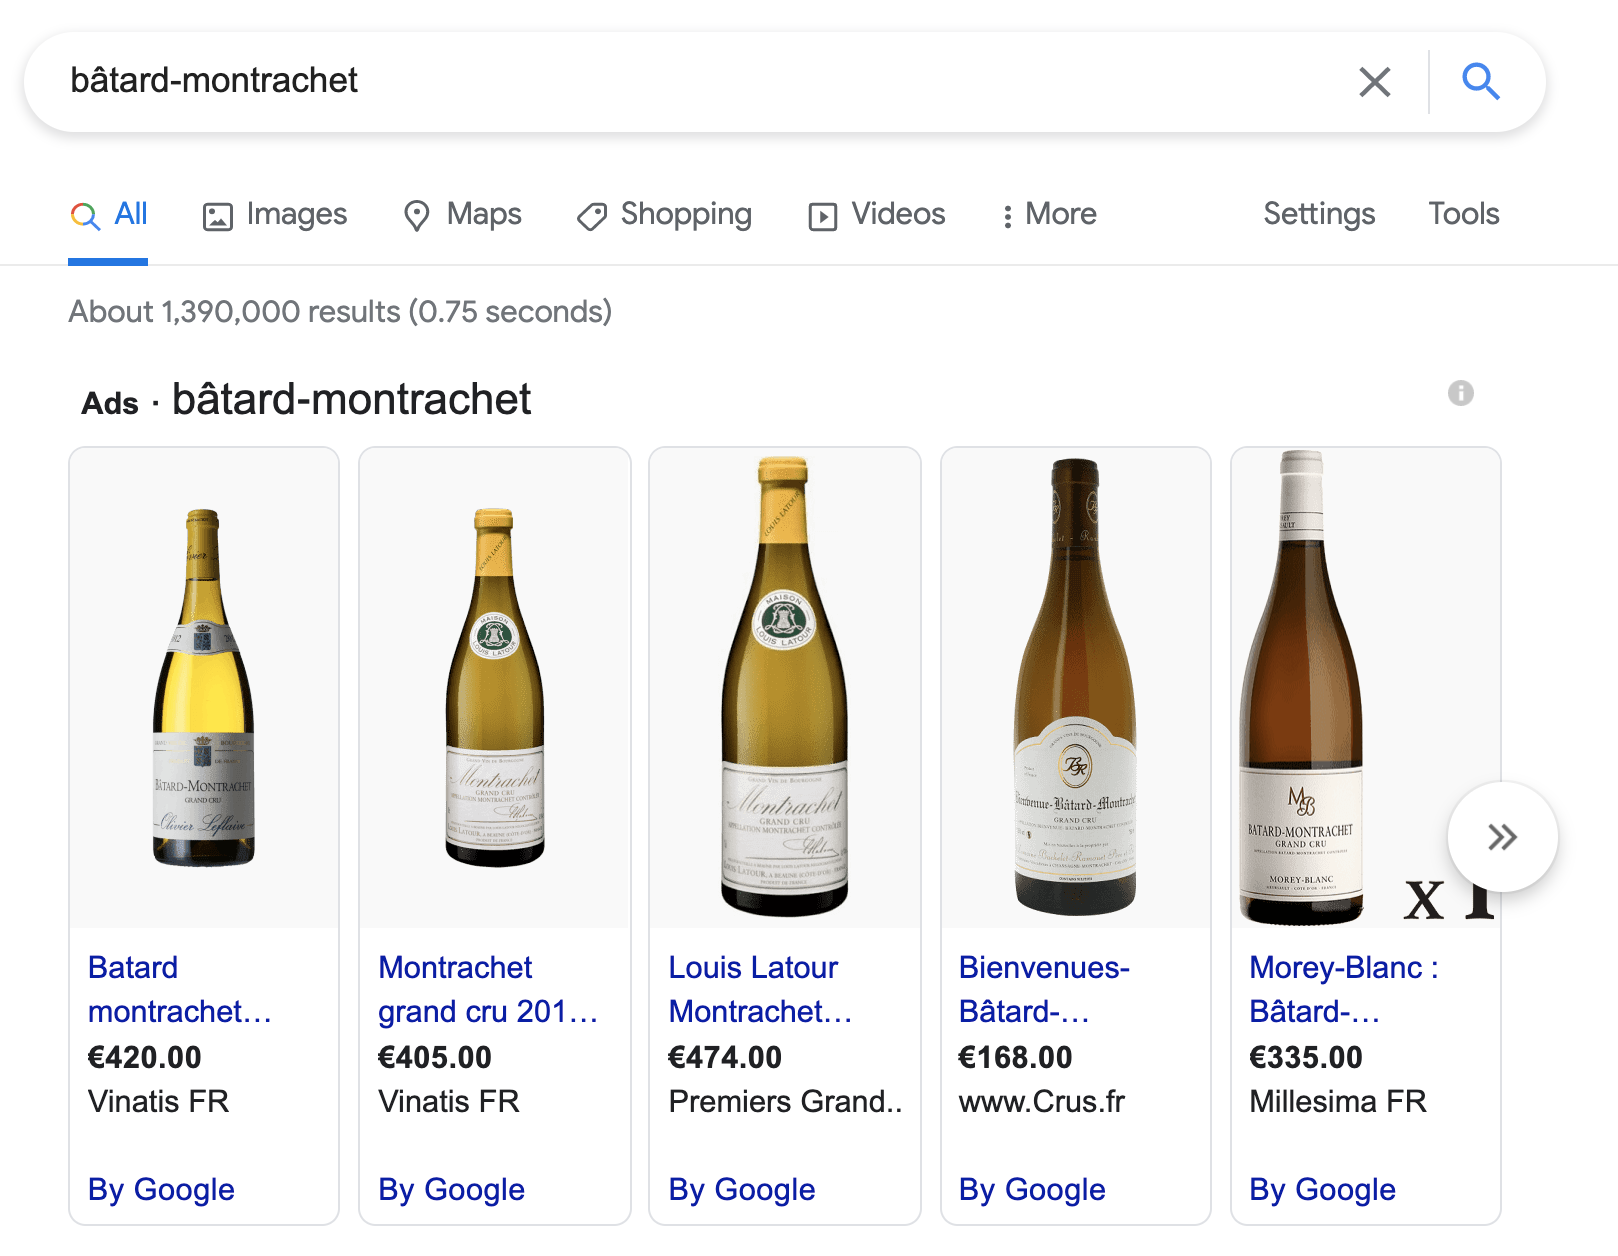Click the Premiers Grand.. seller name
1618x1256 pixels.
785,1101
